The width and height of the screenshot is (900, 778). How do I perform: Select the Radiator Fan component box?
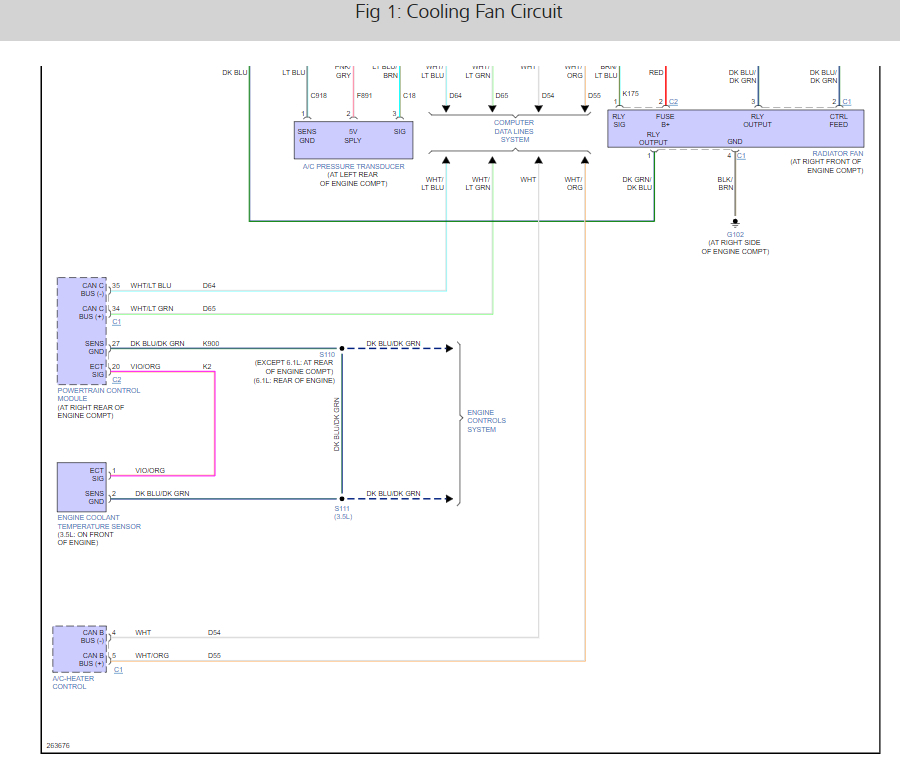[x=735, y=129]
